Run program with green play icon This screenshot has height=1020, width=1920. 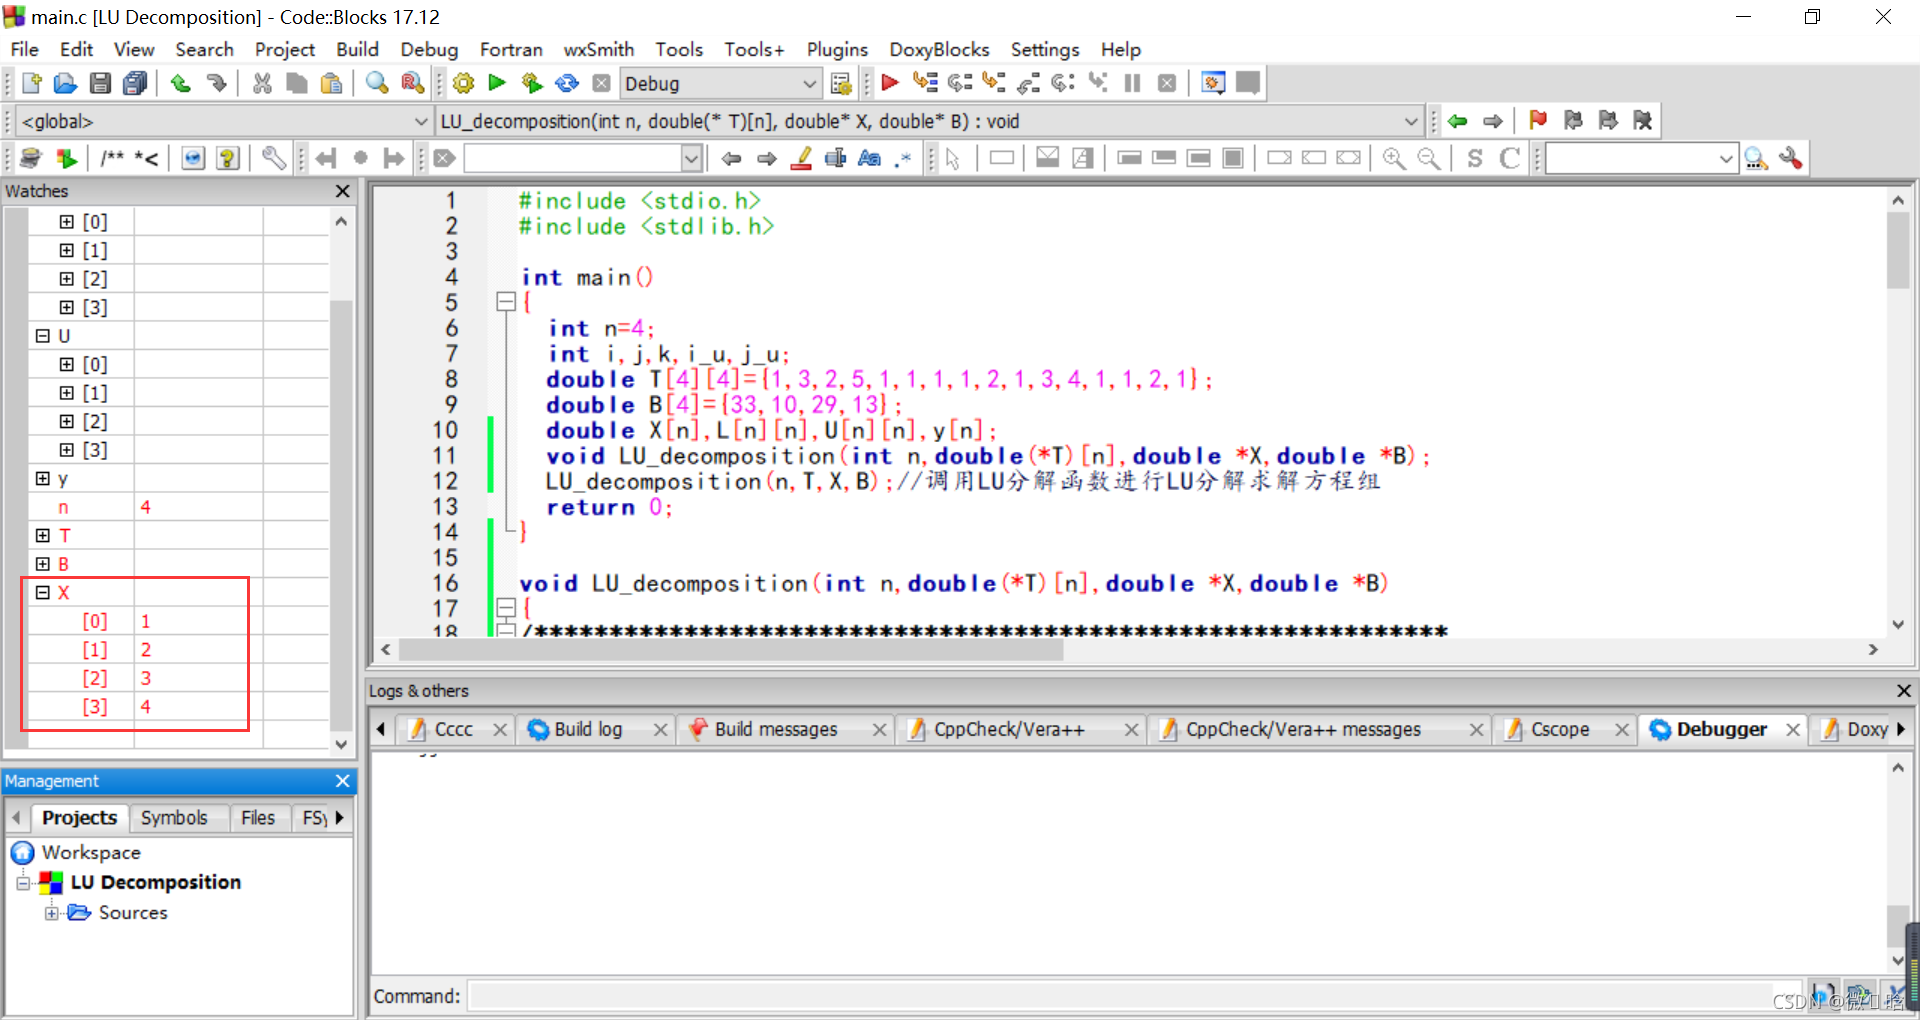click(497, 83)
